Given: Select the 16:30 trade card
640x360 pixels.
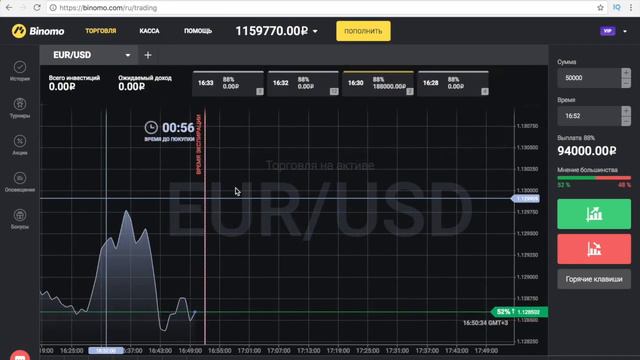Looking at the screenshot, I should pyautogui.click(x=378, y=84).
